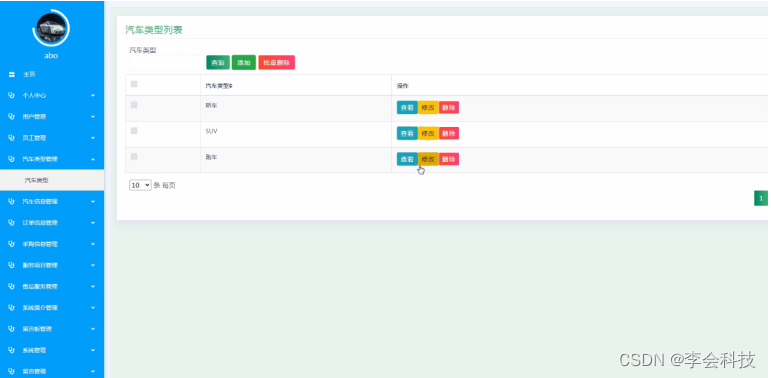The image size is (771, 378).
Task: Open the 用户管理 menu label
Action: [x=34, y=117]
